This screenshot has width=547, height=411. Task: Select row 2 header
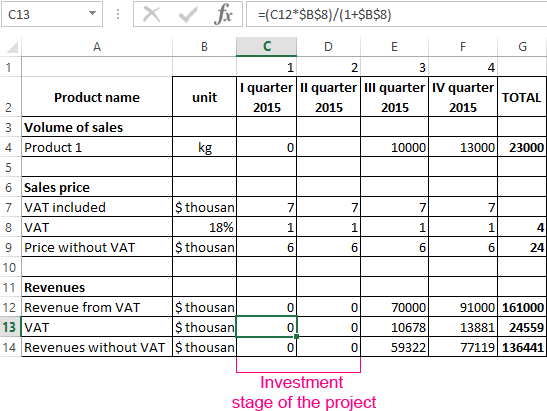[10, 97]
